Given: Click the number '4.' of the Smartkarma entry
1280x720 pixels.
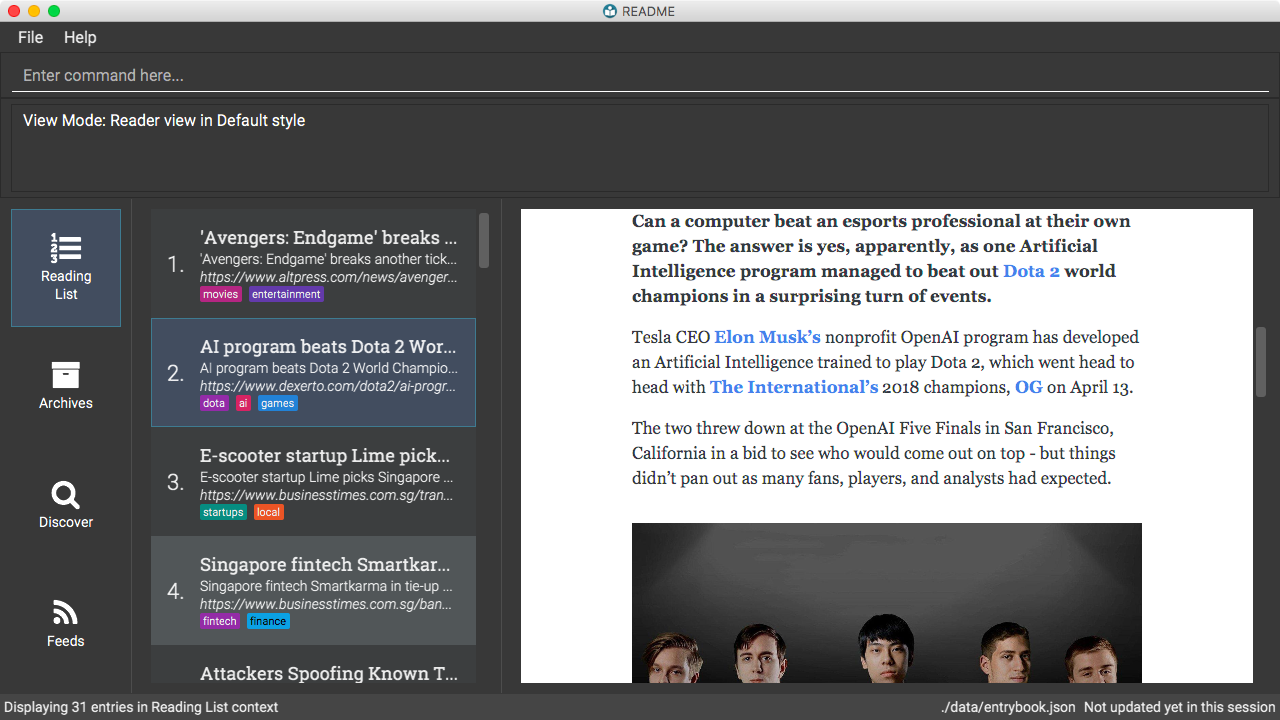Looking at the screenshot, I should click(176, 591).
